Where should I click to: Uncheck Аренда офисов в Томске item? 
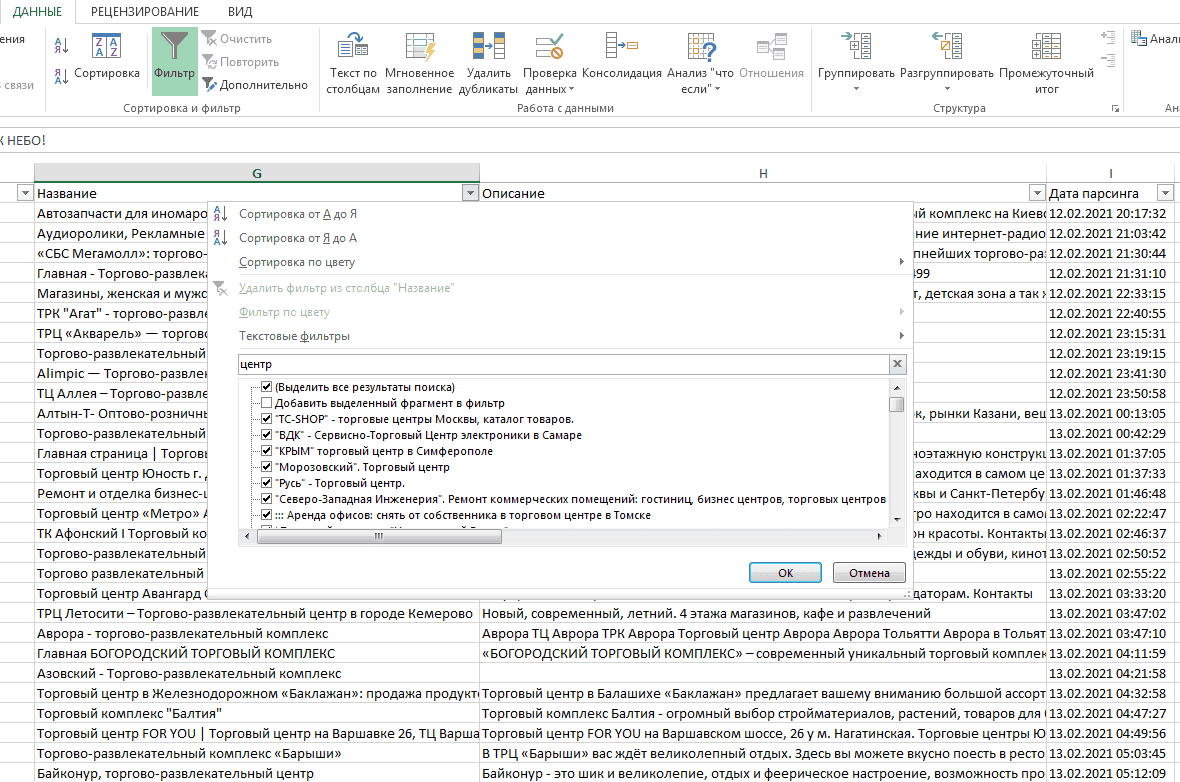tap(266, 515)
